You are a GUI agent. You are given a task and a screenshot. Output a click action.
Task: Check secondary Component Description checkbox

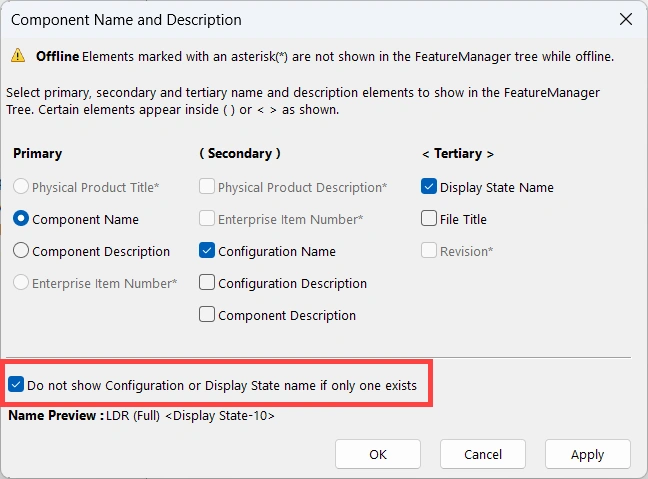[207, 315]
